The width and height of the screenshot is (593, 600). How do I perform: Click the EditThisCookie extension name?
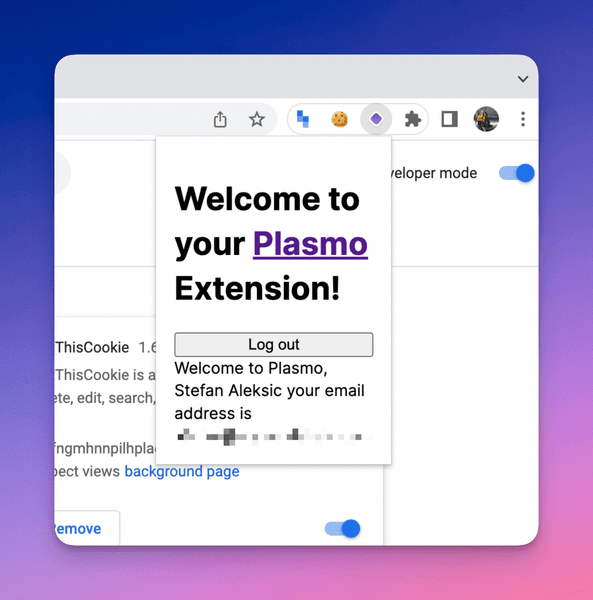tap(92, 347)
